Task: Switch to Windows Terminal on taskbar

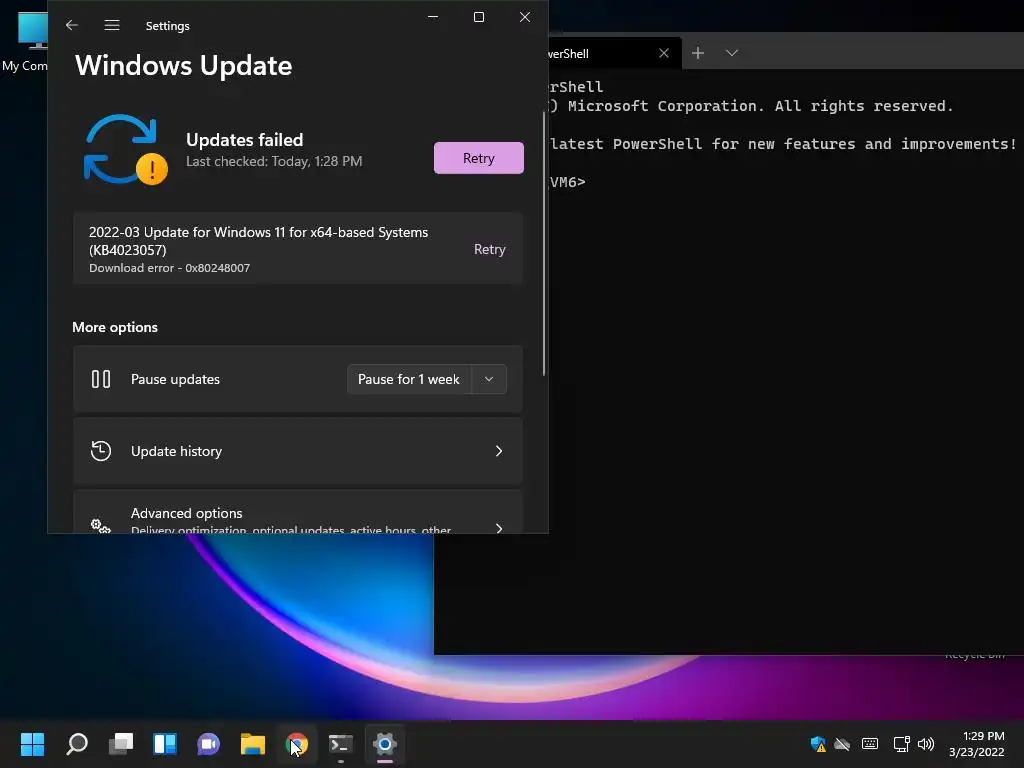Action: 341,744
